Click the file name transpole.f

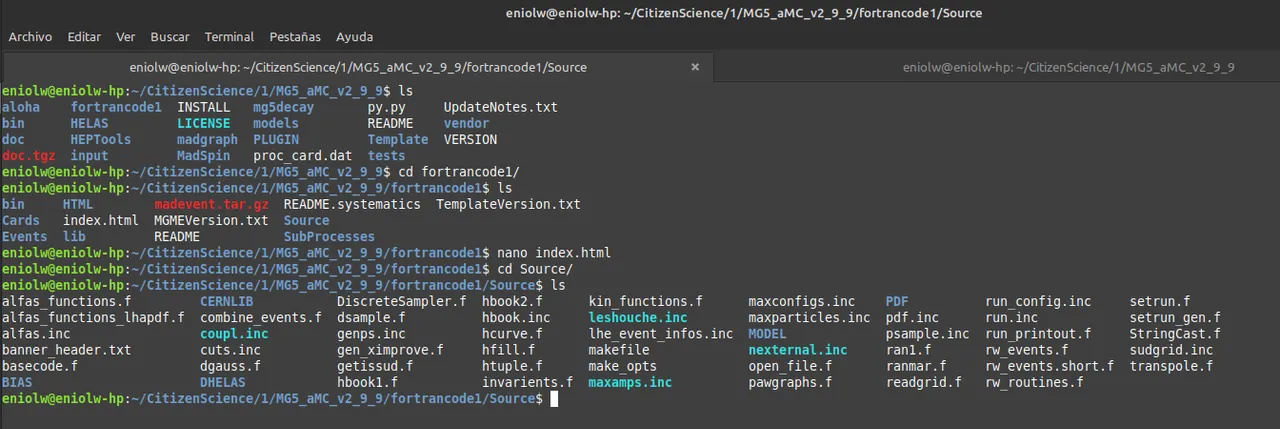click(1171, 366)
